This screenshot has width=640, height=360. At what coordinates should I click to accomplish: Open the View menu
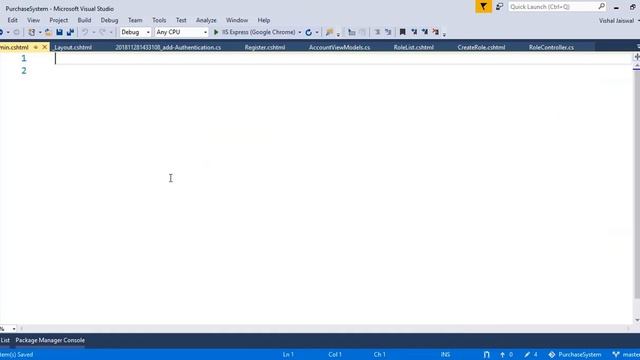tap(33, 20)
